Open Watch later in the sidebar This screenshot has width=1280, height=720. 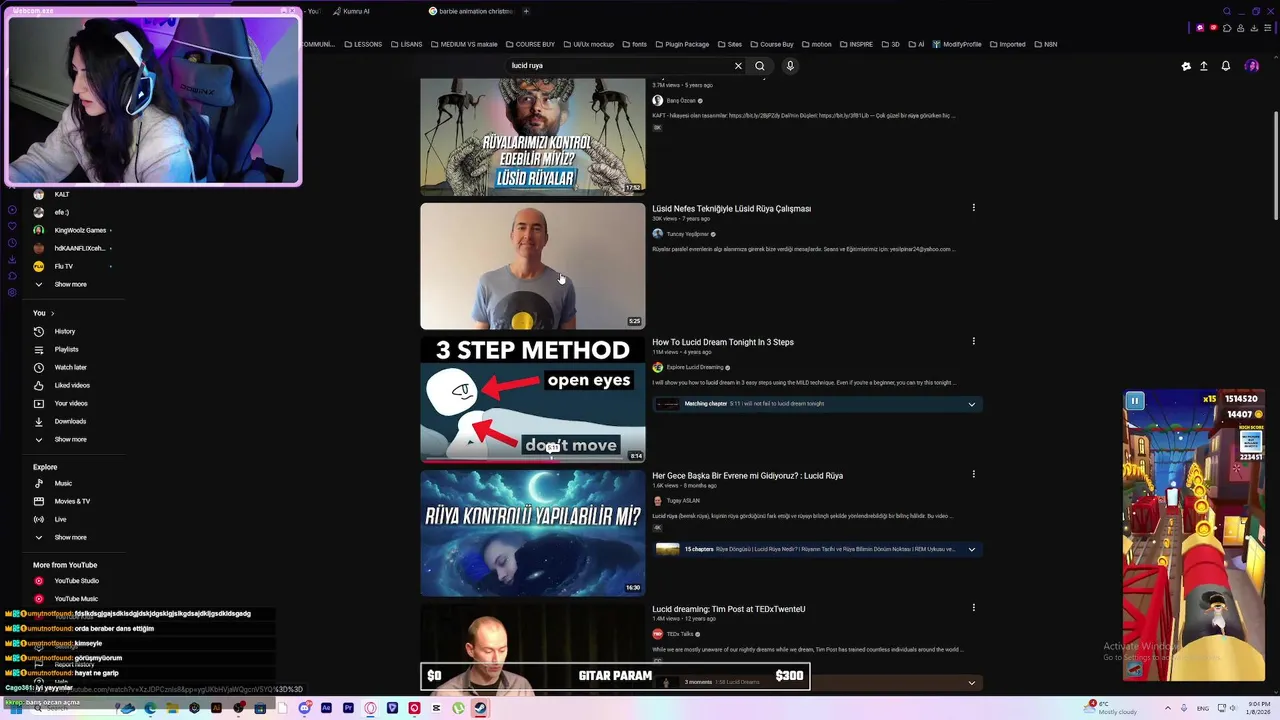[x=70, y=367]
